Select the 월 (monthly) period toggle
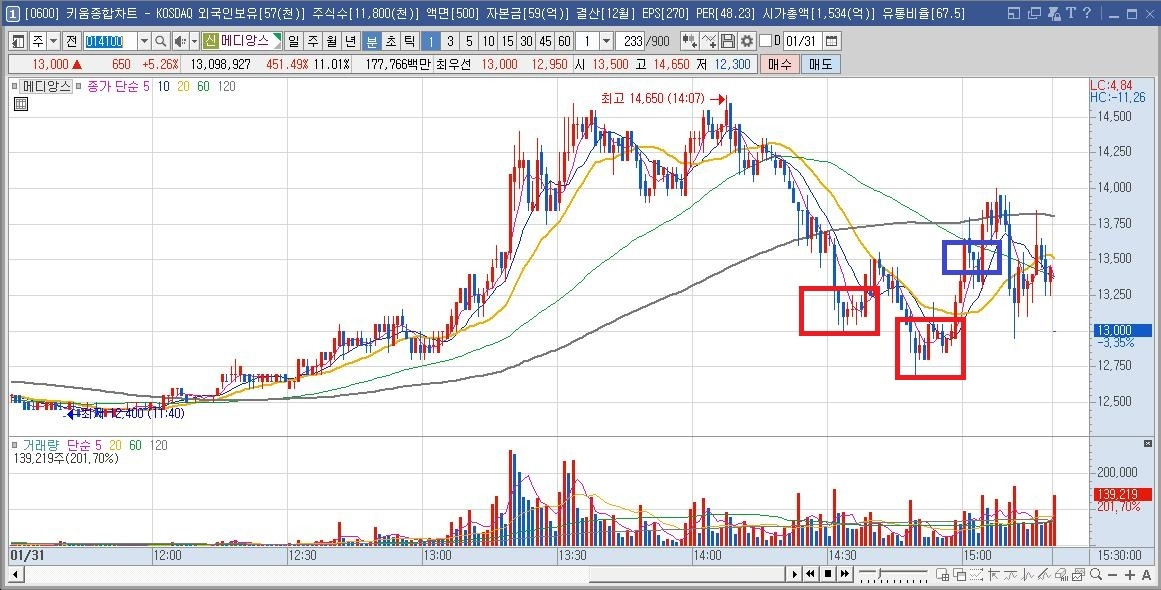Image resolution: width=1161 pixels, height=590 pixels. [332, 41]
